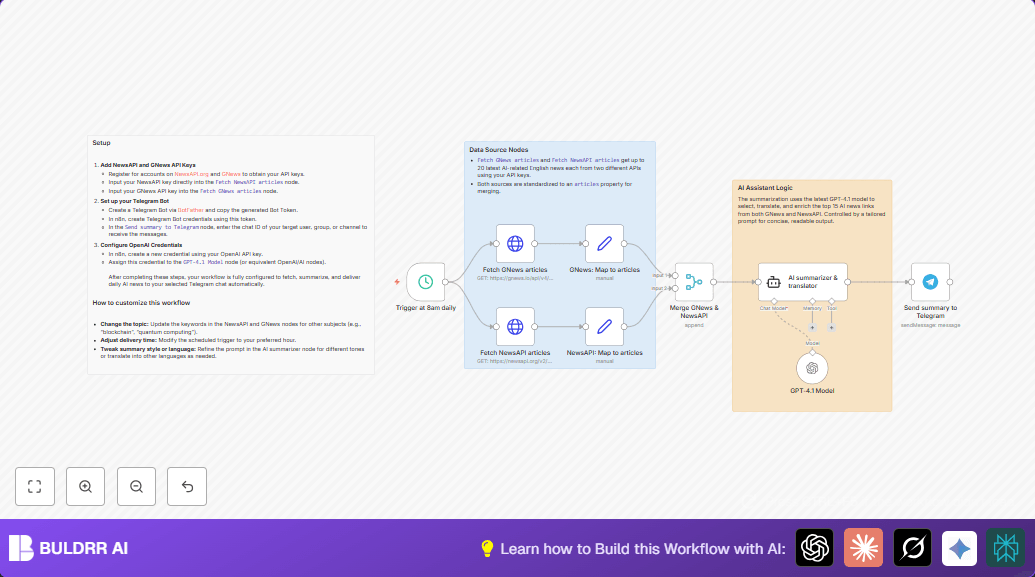Open the Fetch GNews articles globe node
This screenshot has height=577, width=1035.
[x=515, y=244]
